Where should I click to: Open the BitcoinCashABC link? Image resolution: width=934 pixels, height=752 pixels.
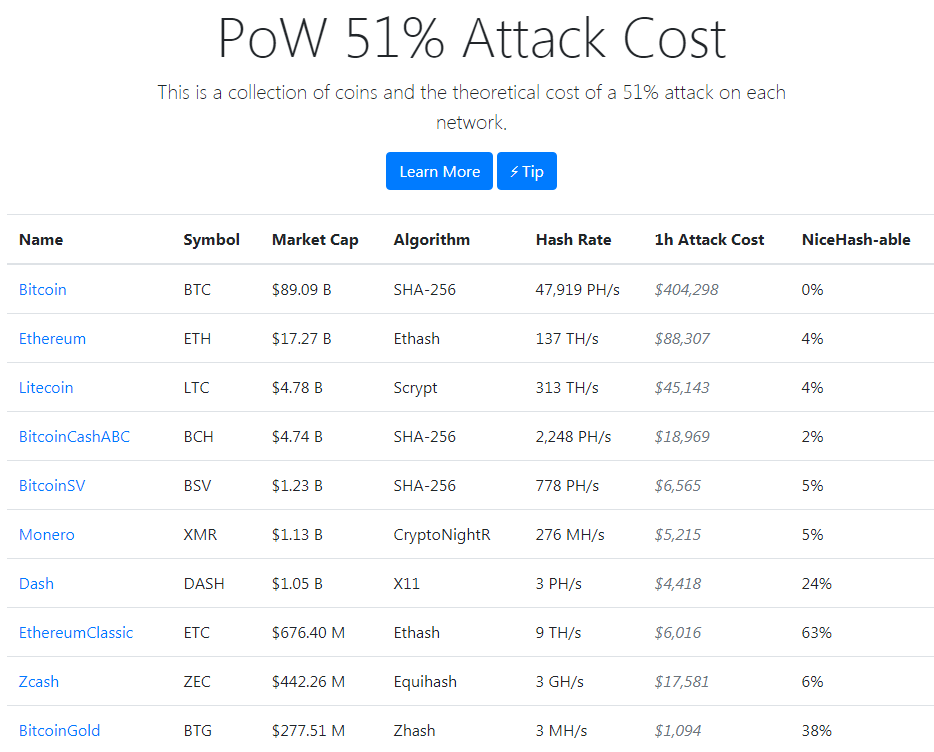point(74,437)
